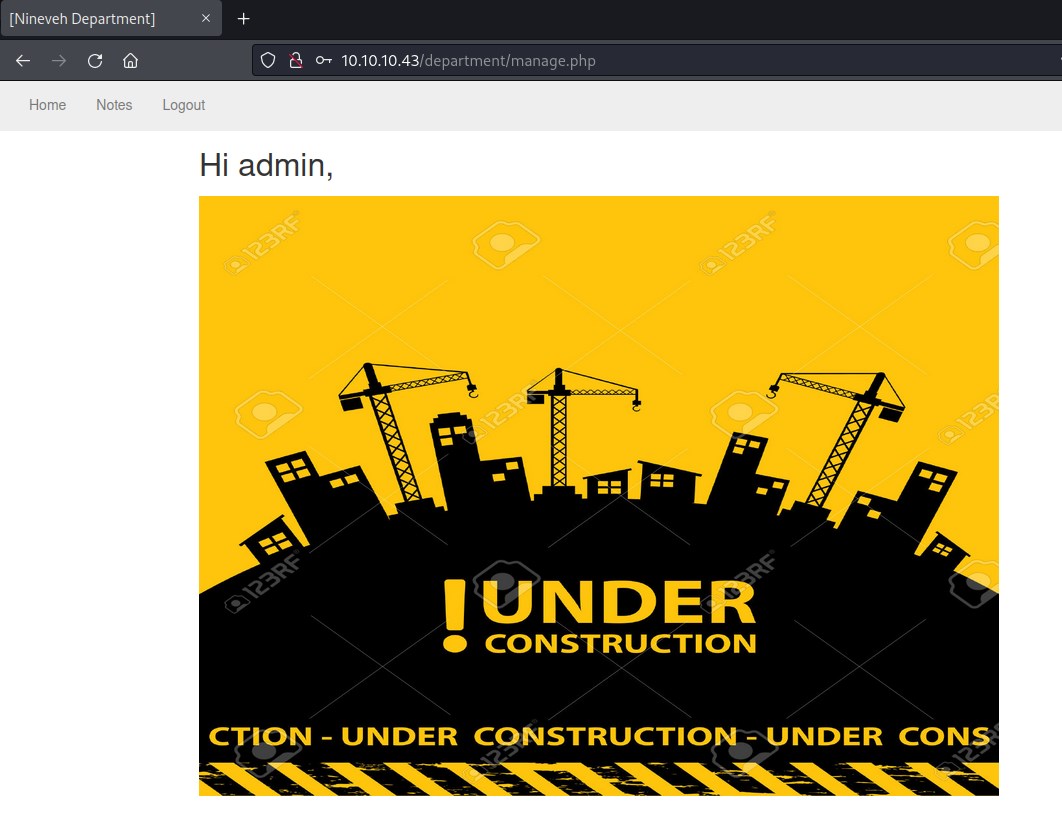Go back to the previous page
Image resolution: width=1062 pixels, height=836 pixels.
(23, 61)
